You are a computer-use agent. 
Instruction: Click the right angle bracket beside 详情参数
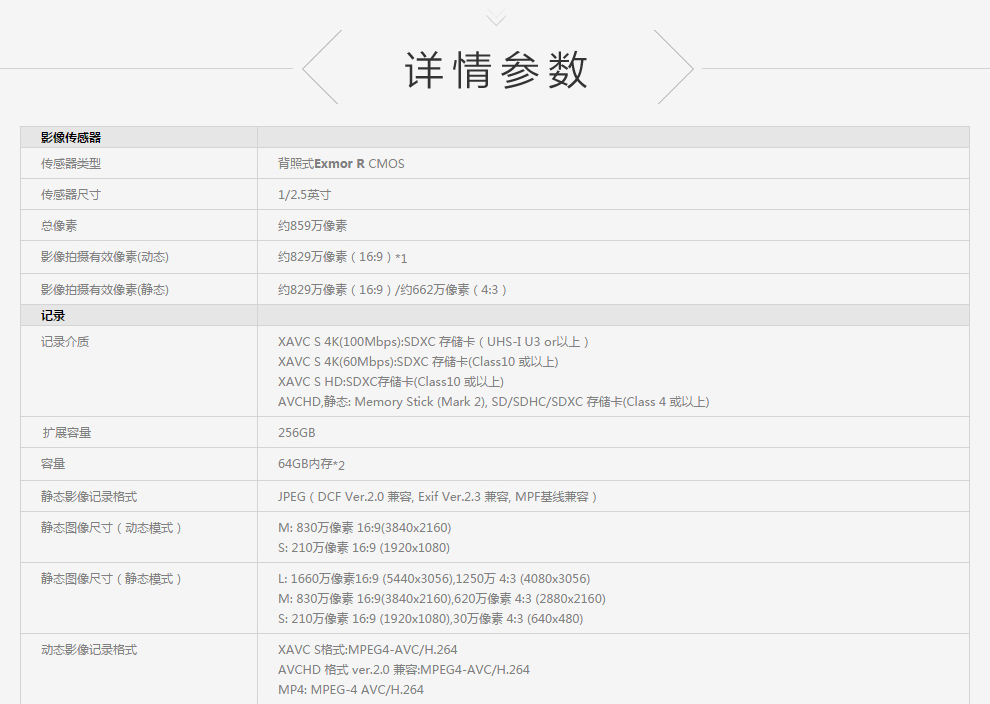(x=674, y=67)
